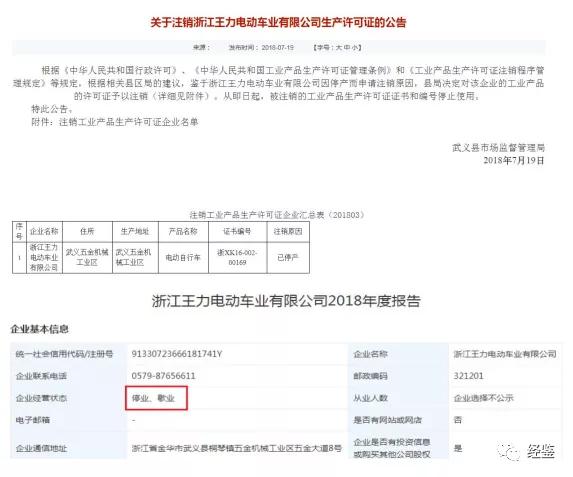
Task: Click the 企业联系电话 label
Action: (x=41, y=376)
